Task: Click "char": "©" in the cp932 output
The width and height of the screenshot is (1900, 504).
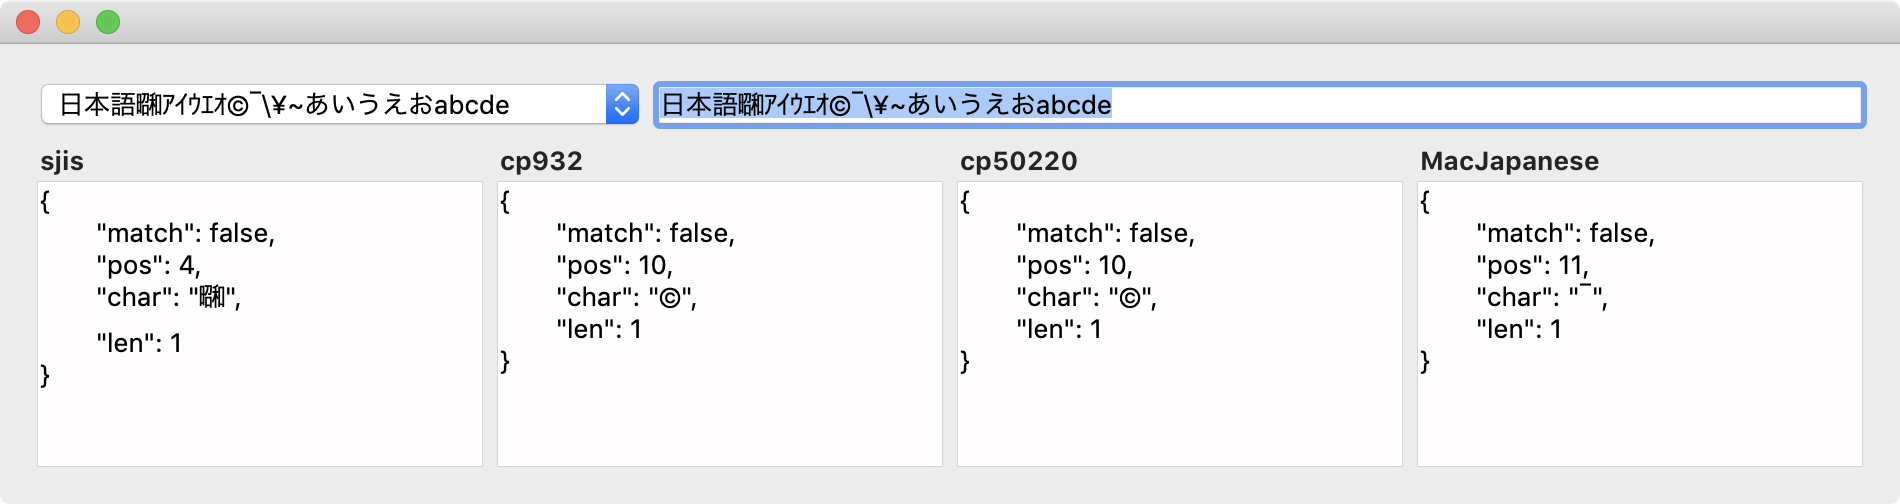Action: 627,298
